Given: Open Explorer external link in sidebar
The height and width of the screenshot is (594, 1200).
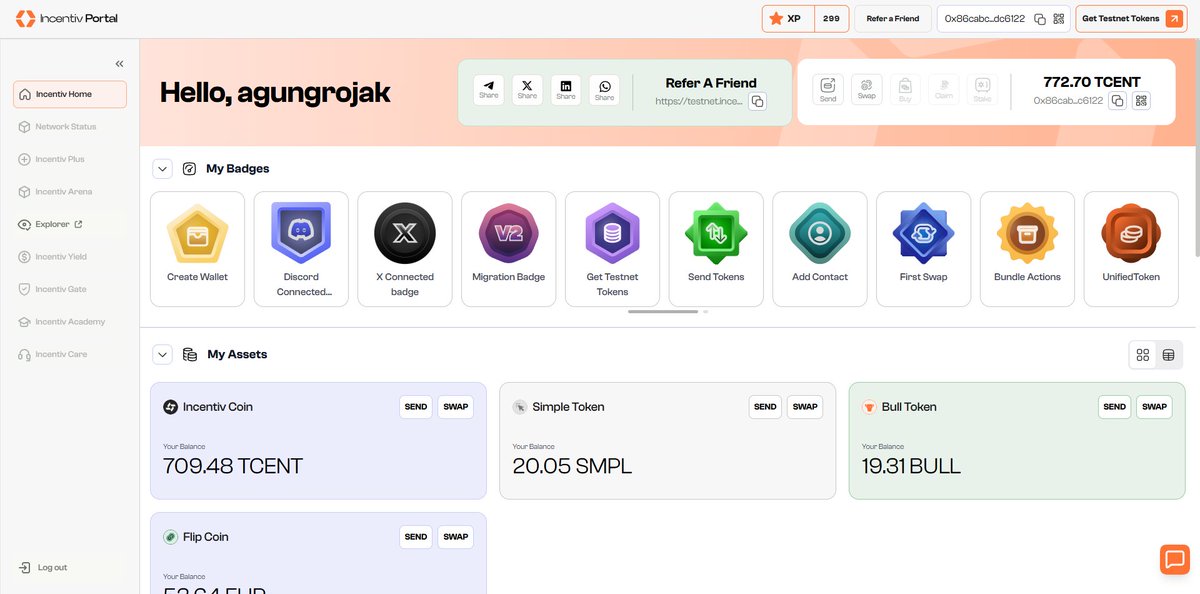Looking at the screenshot, I should (70, 224).
